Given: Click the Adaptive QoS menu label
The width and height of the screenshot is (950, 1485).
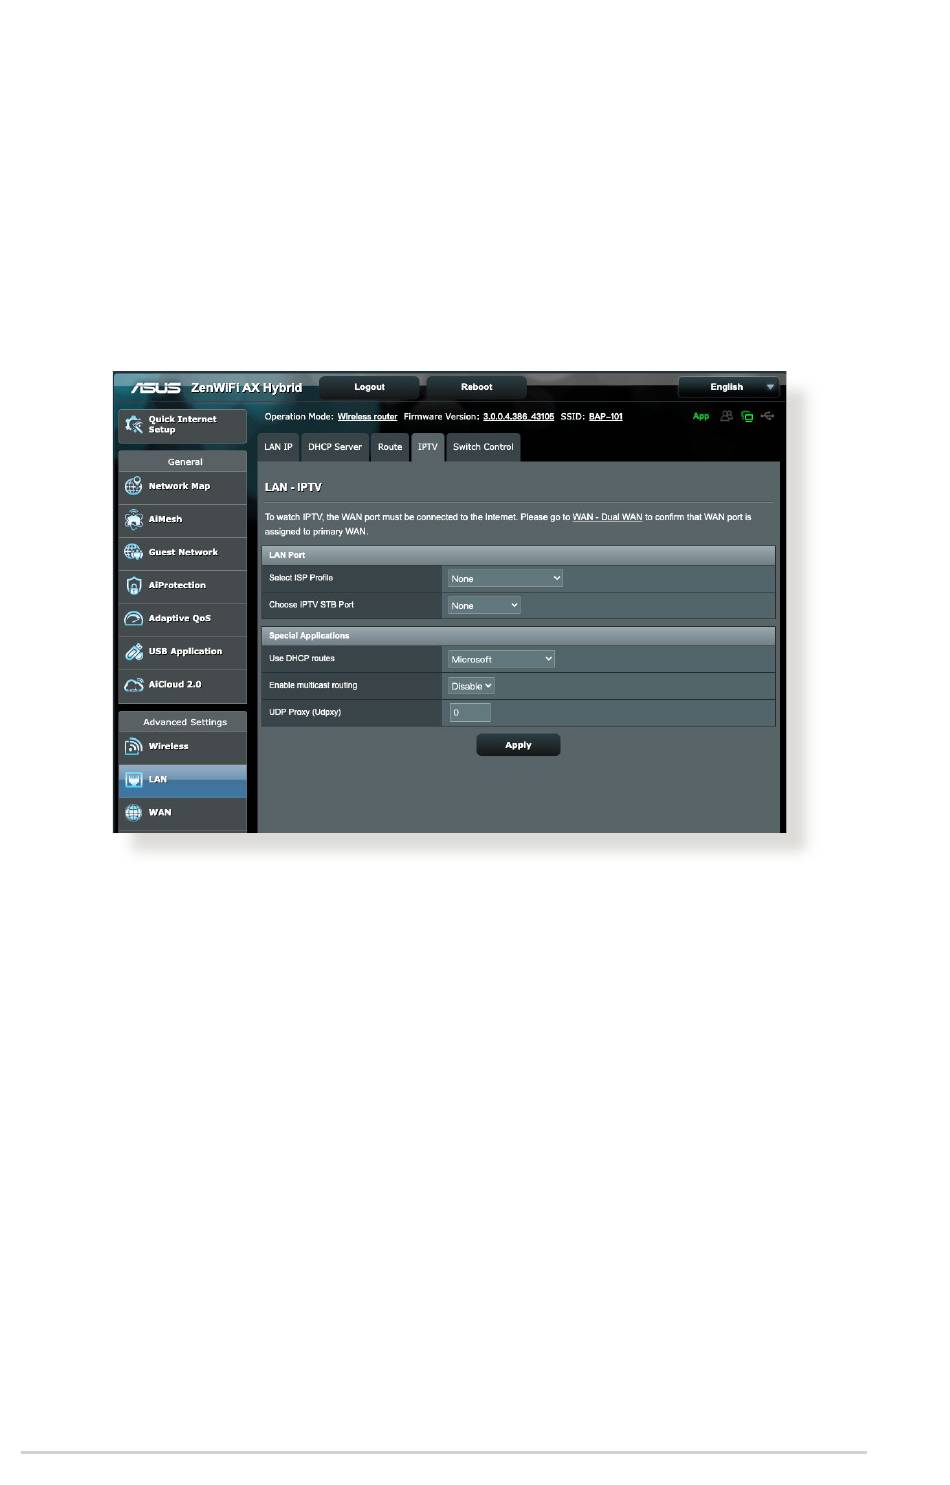Looking at the screenshot, I should (180, 618).
